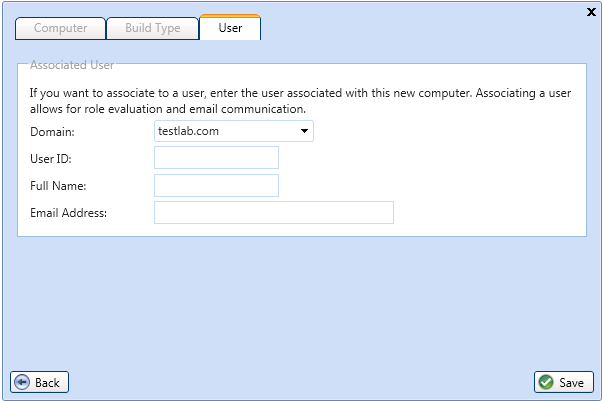Open the testlab.com domain combo box

234,131
